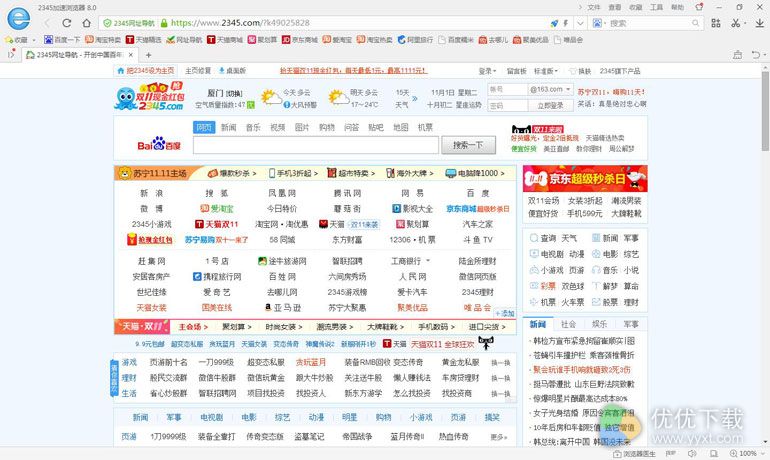The image size is (770, 460).
Task: Reload the page with the refresh icon
Action: pyautogui.click(x=67, y=23)
